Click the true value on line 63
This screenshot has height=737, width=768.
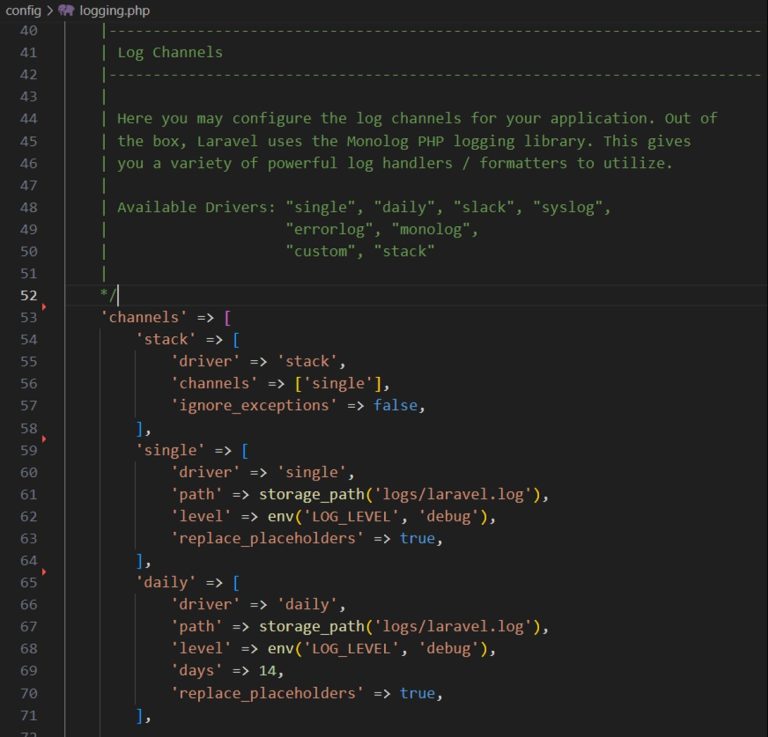point(417,538)
